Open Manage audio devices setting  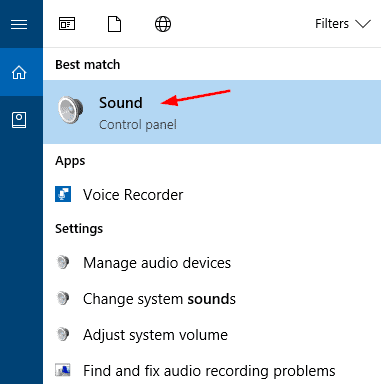click(157, 263)
